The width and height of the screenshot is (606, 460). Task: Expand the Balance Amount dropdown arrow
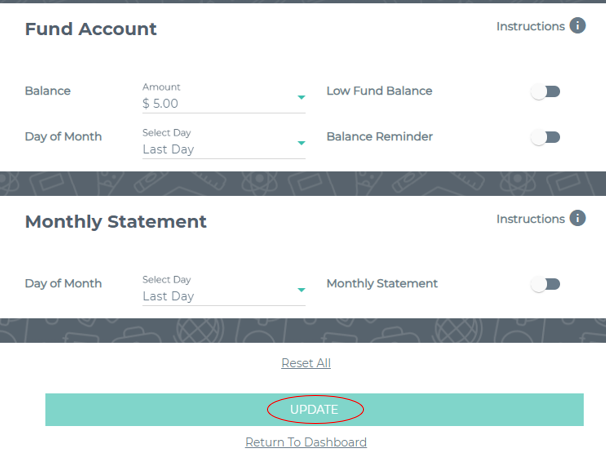tap(301, 97)
